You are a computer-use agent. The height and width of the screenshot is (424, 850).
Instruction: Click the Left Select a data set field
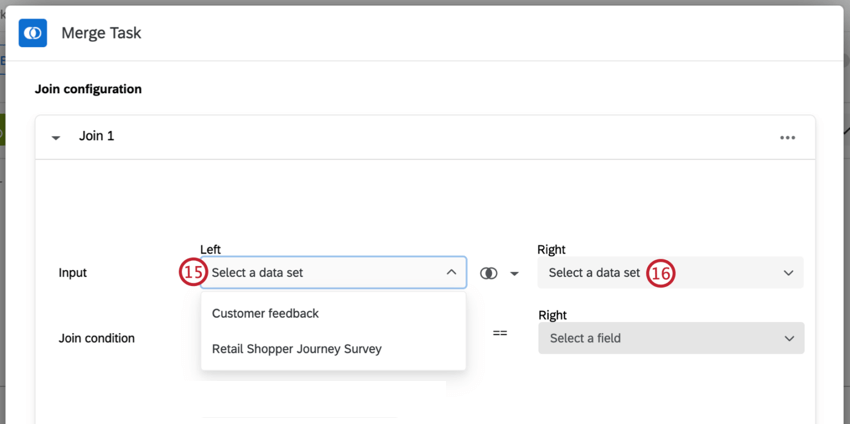point(320,272)
